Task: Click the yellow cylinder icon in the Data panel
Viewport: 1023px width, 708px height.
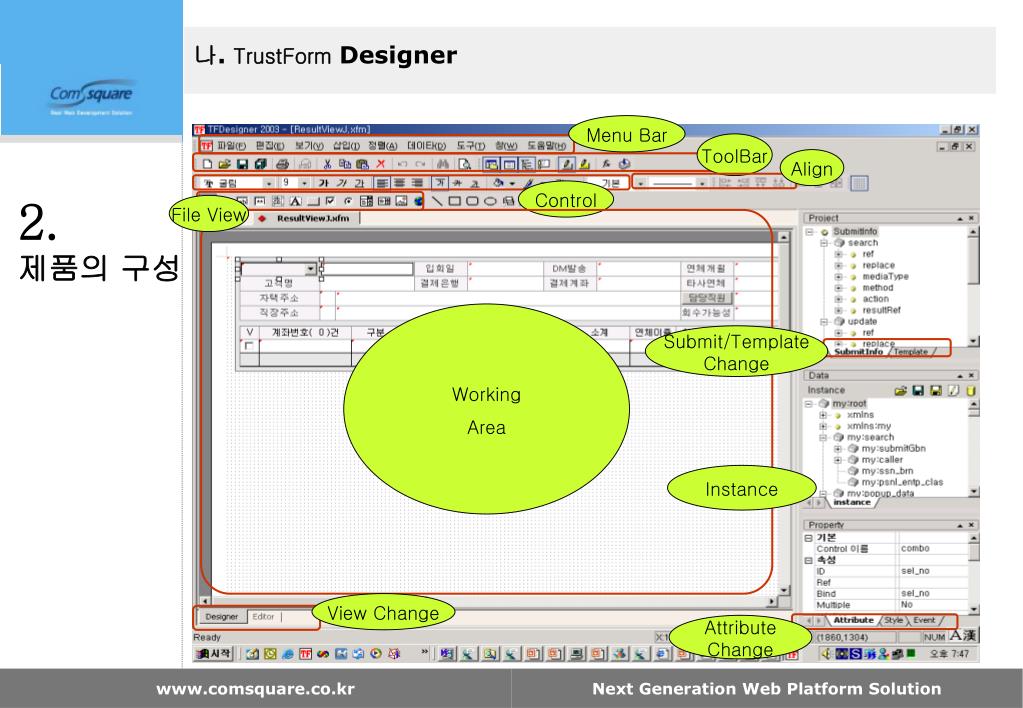Action: click(970, 391)
